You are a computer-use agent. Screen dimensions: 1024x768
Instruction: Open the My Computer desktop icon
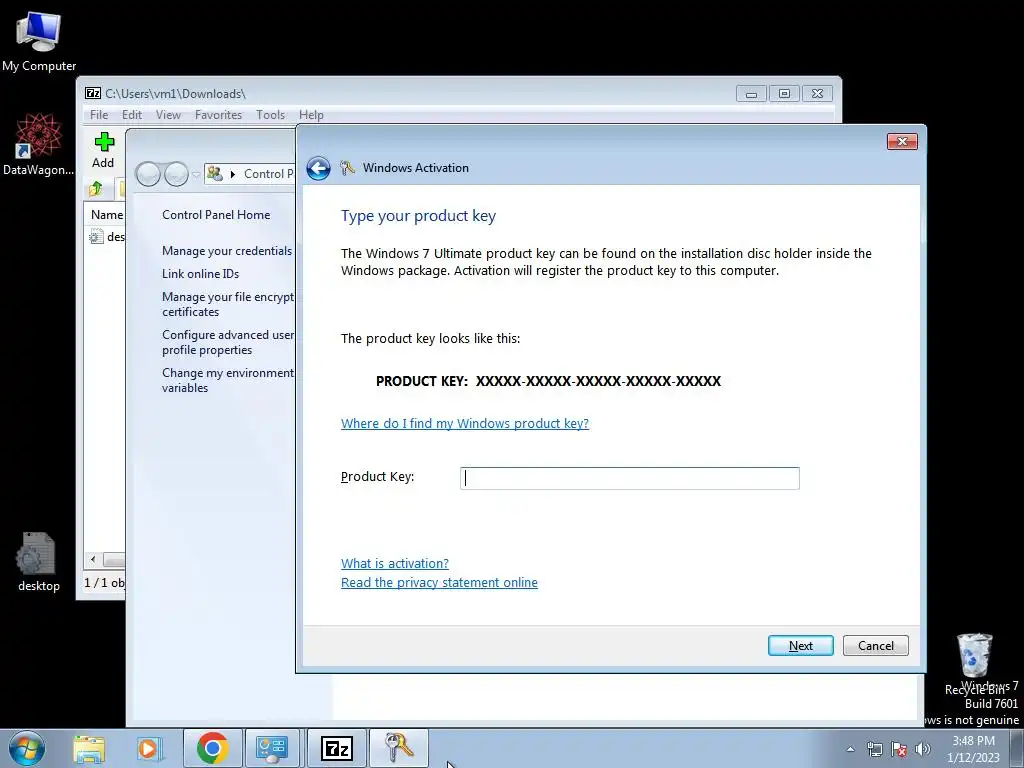pyautogui.click(x=39, y=40)
